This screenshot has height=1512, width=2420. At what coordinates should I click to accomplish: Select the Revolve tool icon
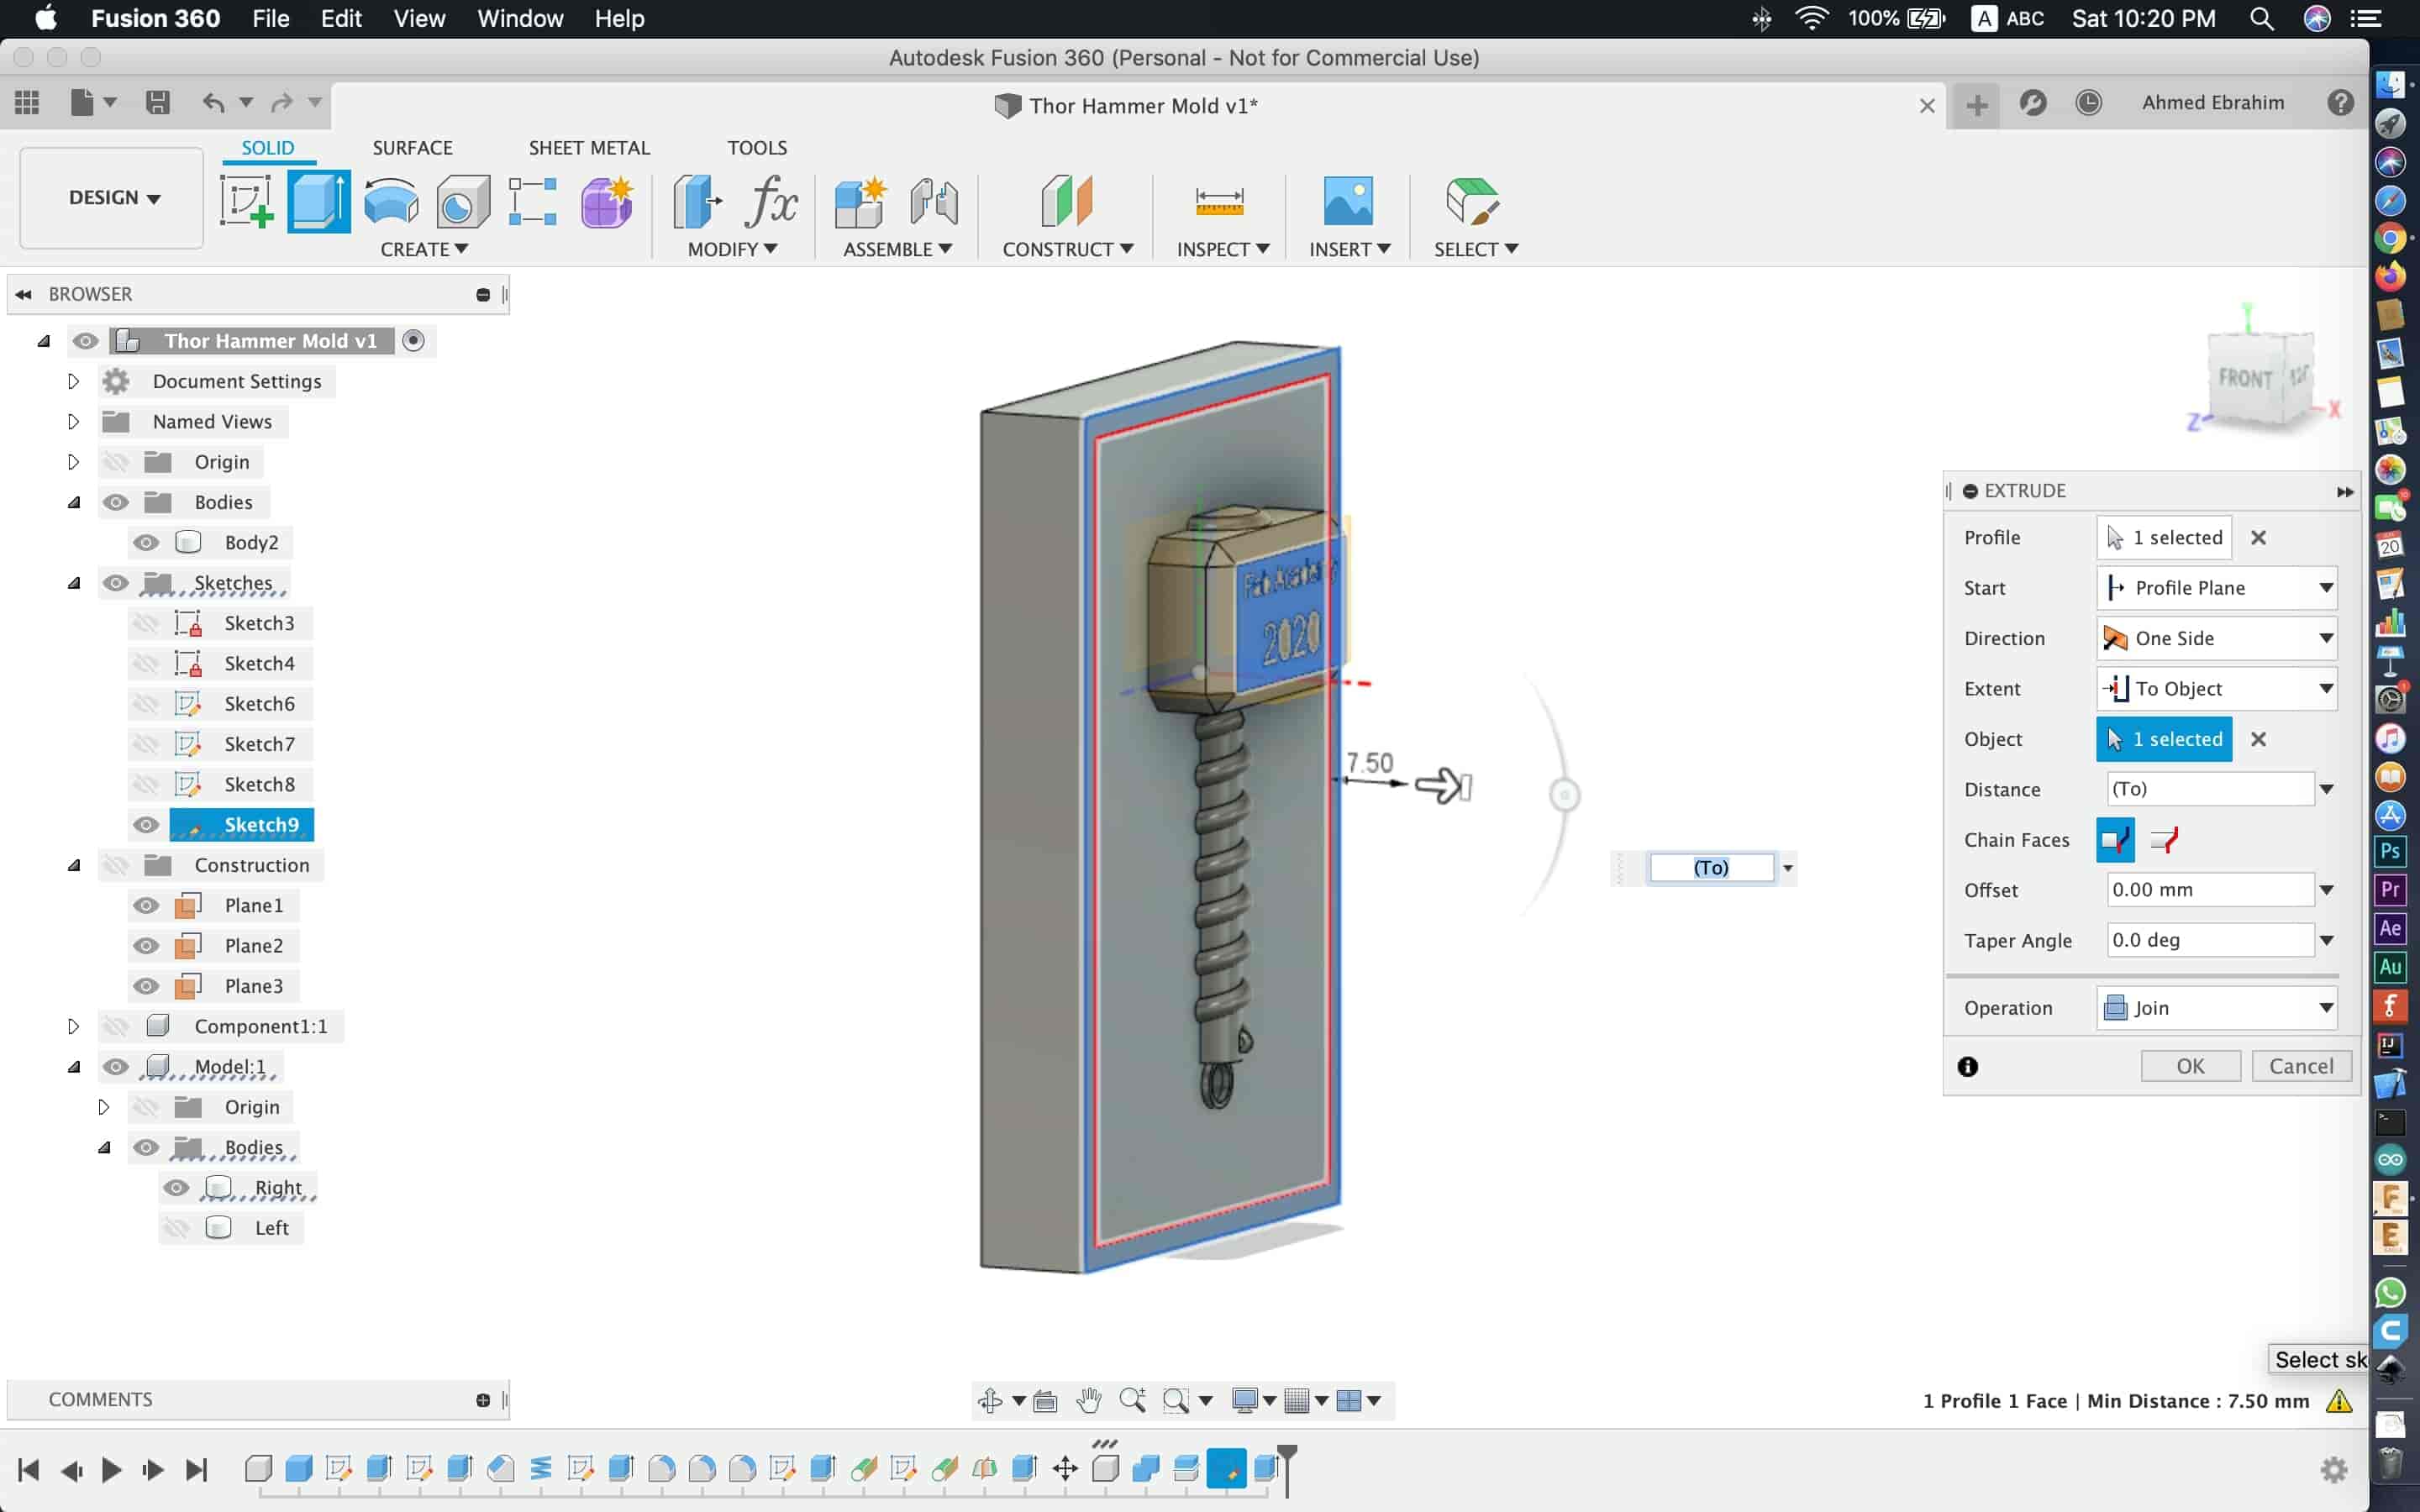point(390,201)
